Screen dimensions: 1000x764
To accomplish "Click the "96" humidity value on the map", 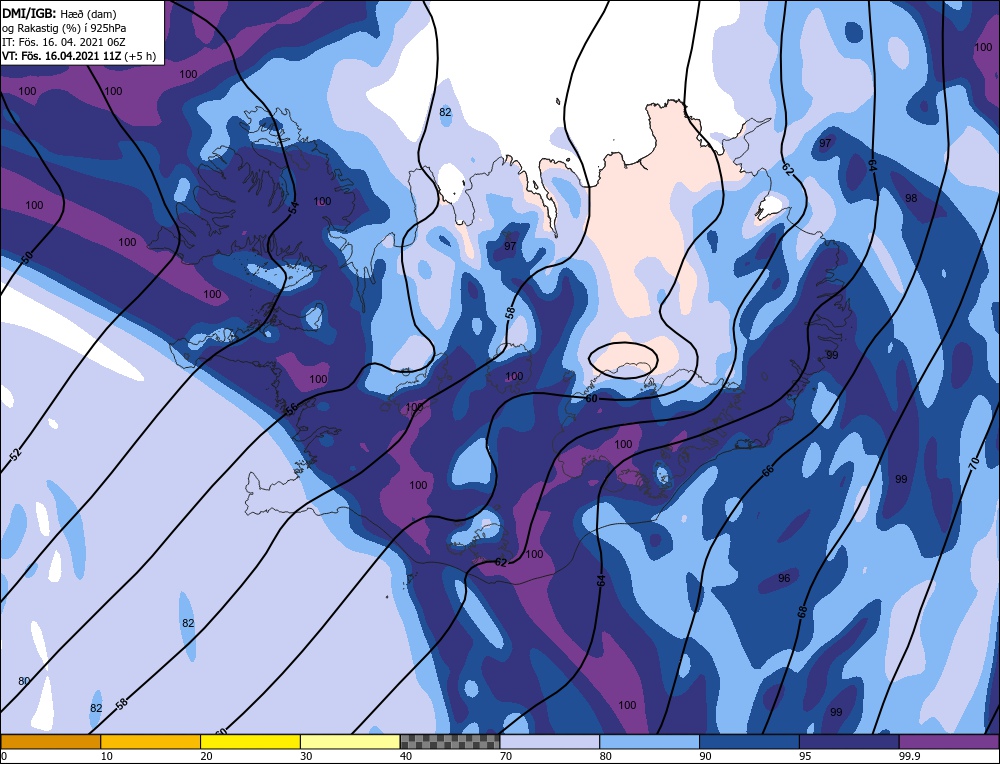I will 784,578.
